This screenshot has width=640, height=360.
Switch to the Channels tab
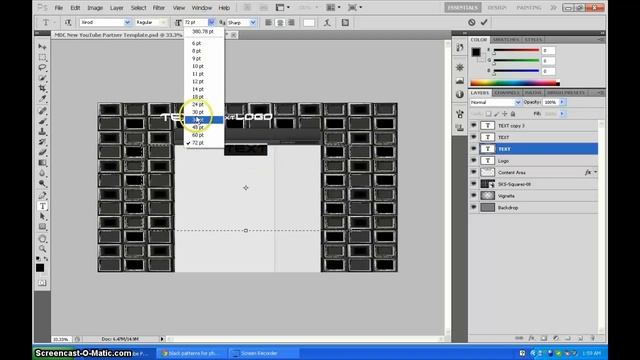507,93
